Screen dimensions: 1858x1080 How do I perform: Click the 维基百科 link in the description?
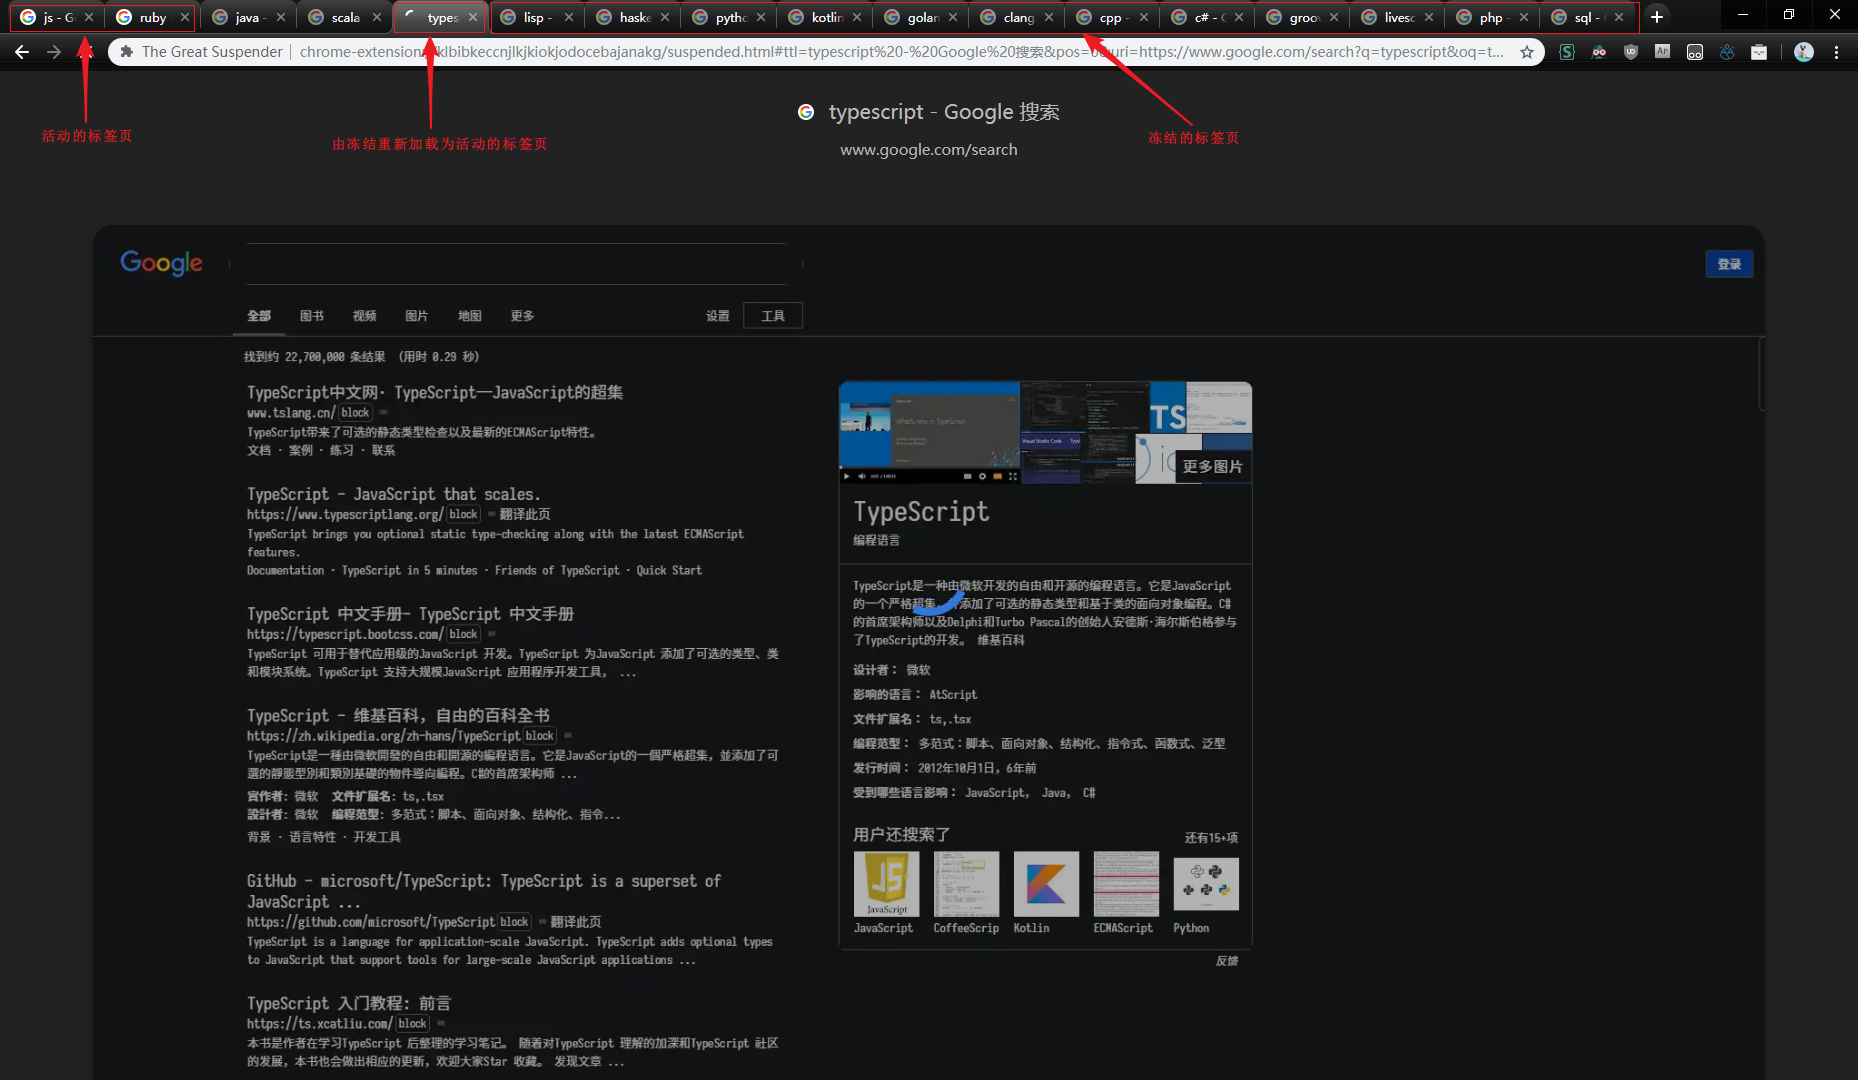[x=1001, y=641]
